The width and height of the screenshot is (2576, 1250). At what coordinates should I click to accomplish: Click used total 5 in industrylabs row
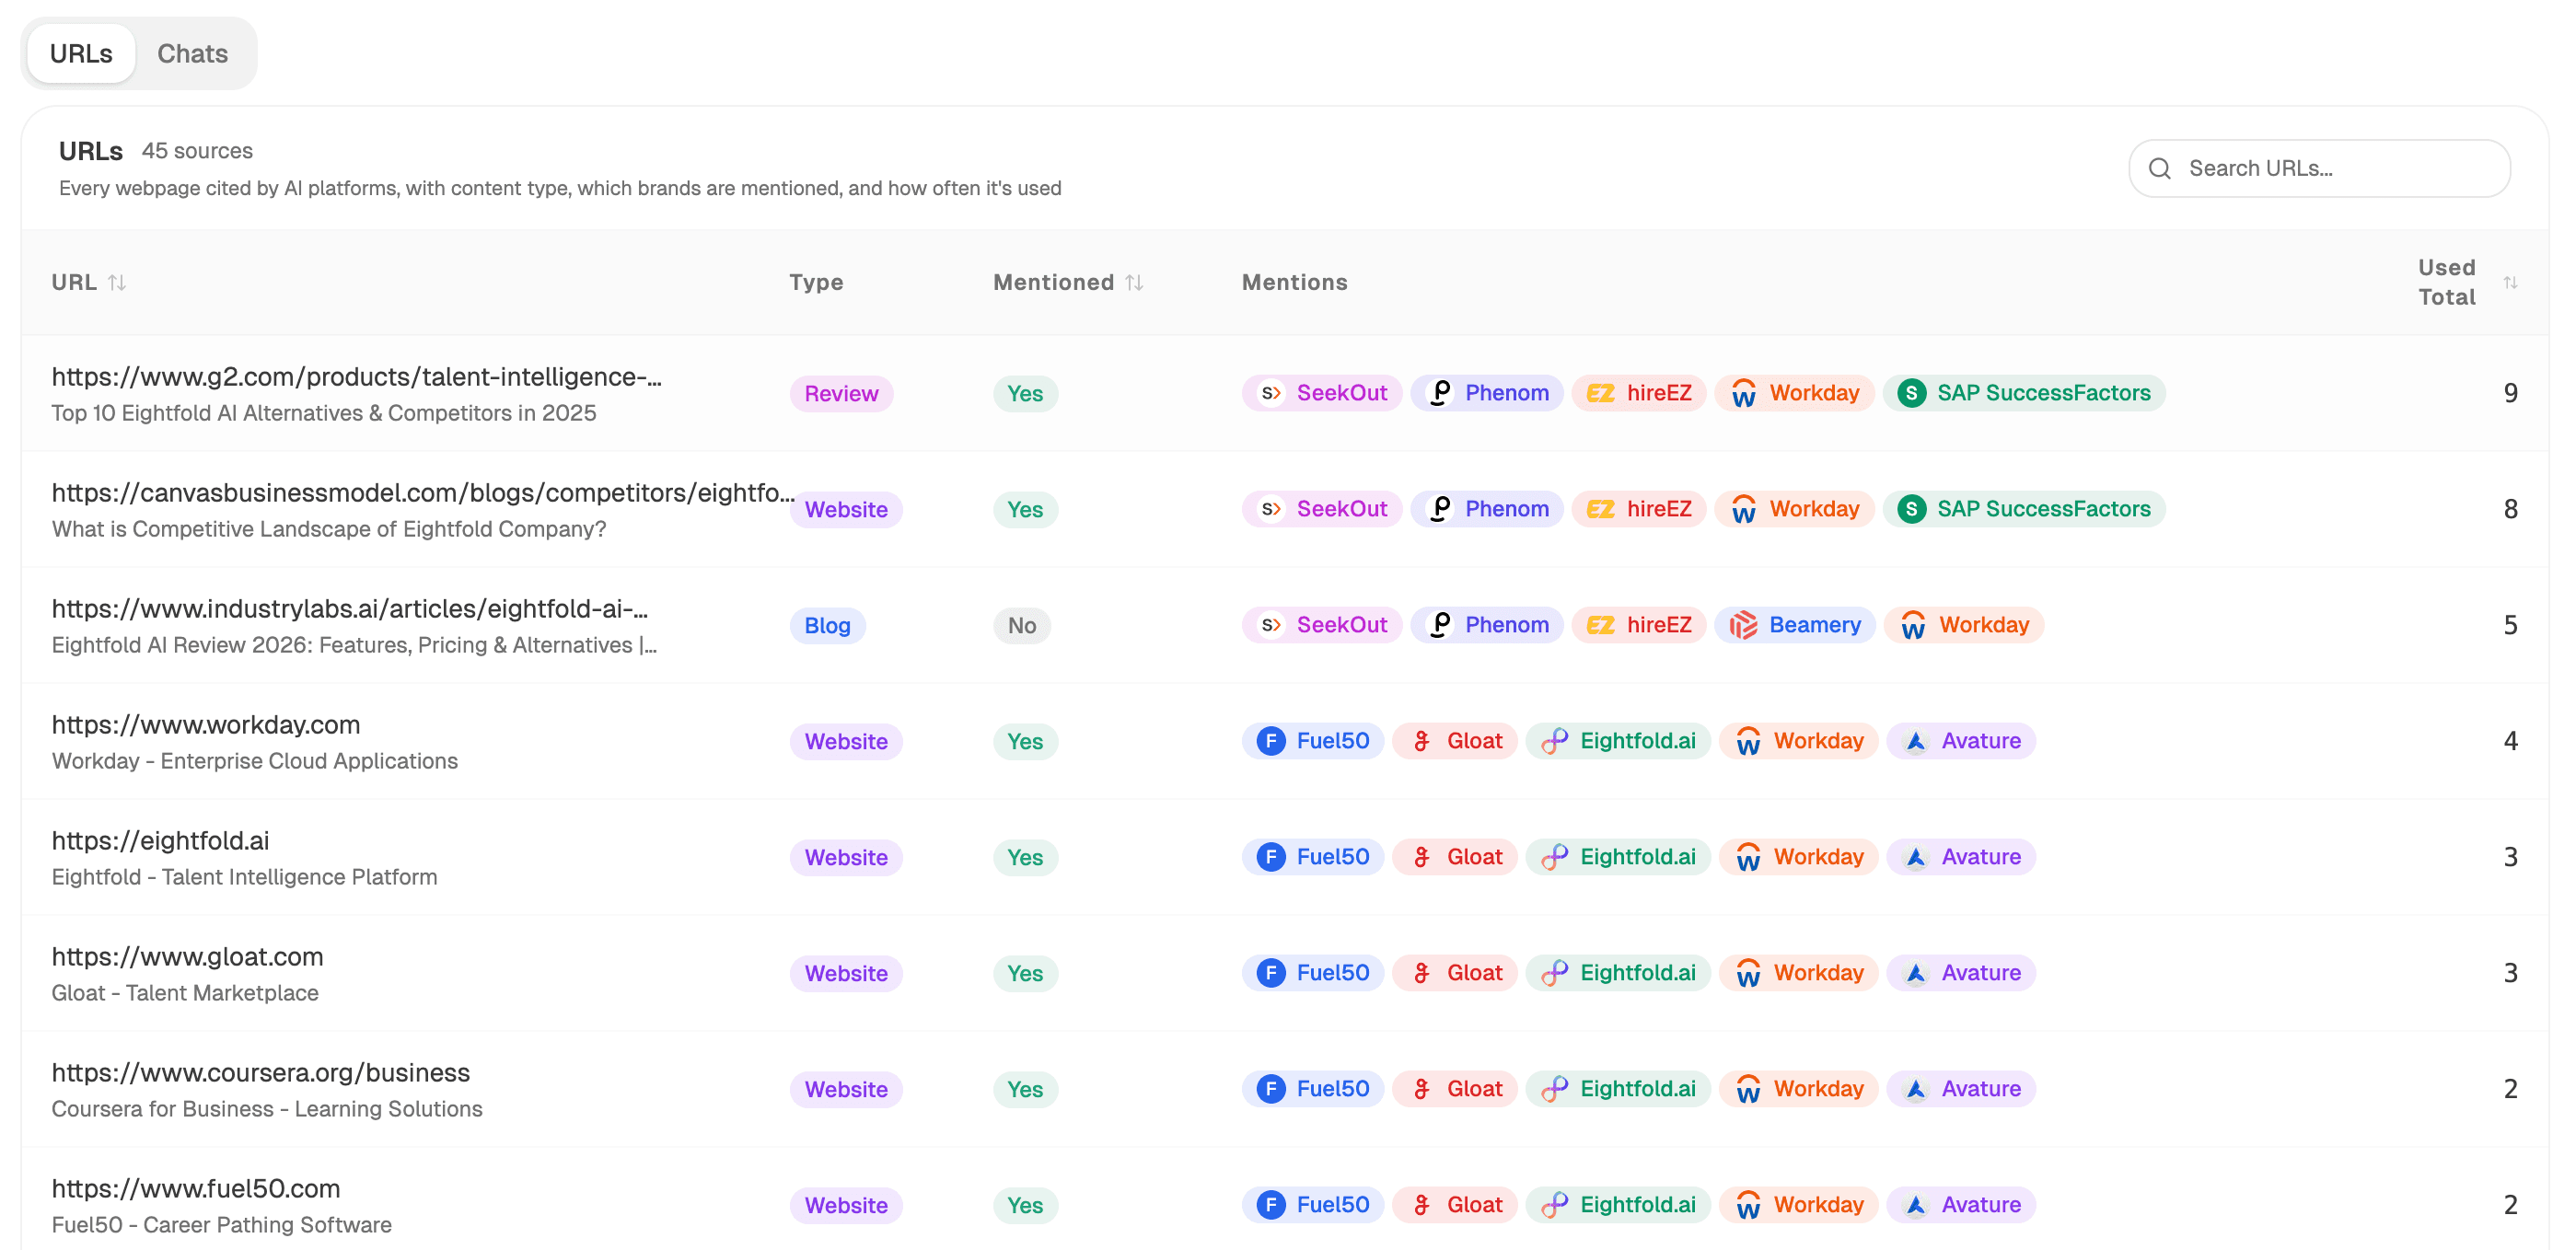point(2510,625)
